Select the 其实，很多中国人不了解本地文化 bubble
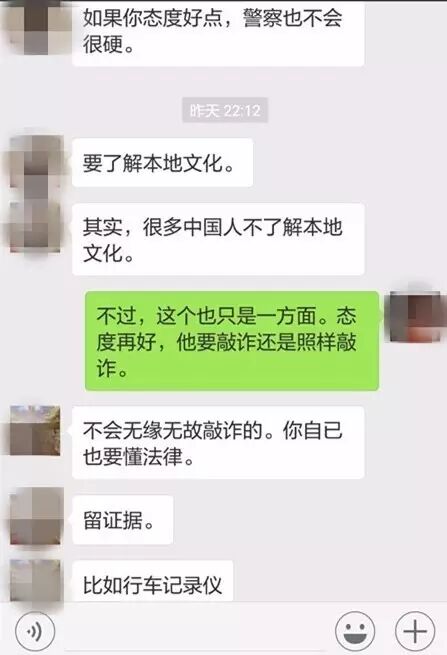447x655 pixels. [x=218, y=239]
